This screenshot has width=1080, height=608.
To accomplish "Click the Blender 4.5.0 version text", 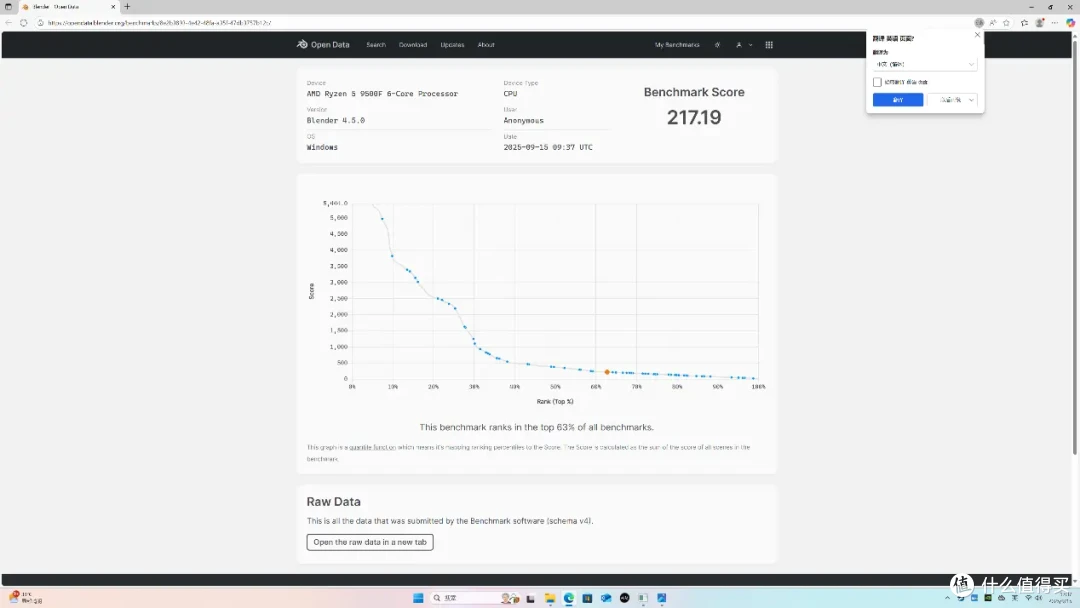I will point(335,120).
